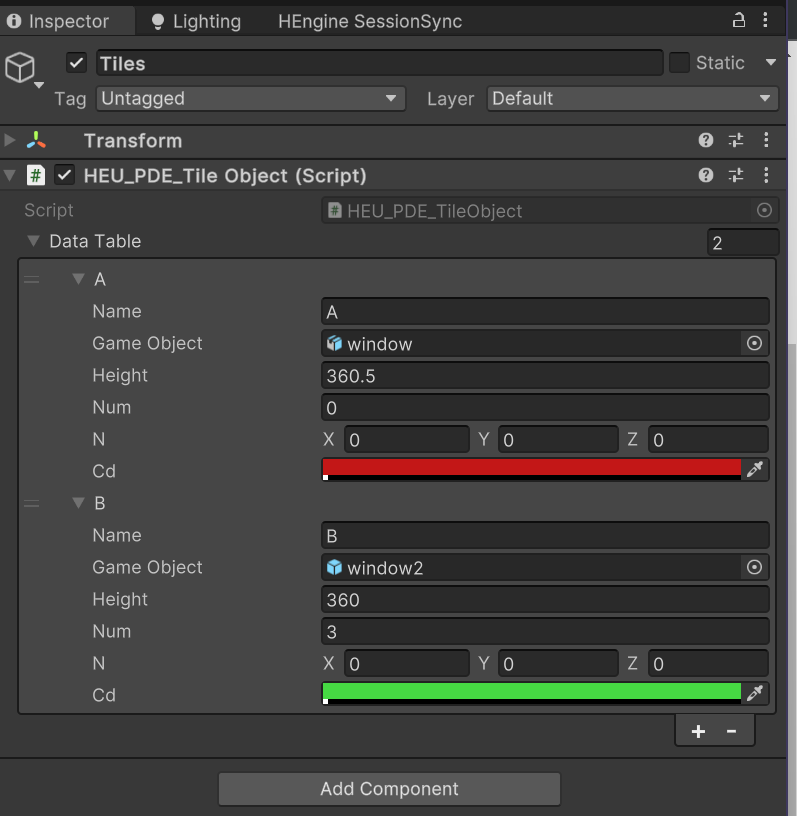Pick color with eyedropper for element A Cd
This screenshot has width=797, height=816.
[x=755, y=469]
